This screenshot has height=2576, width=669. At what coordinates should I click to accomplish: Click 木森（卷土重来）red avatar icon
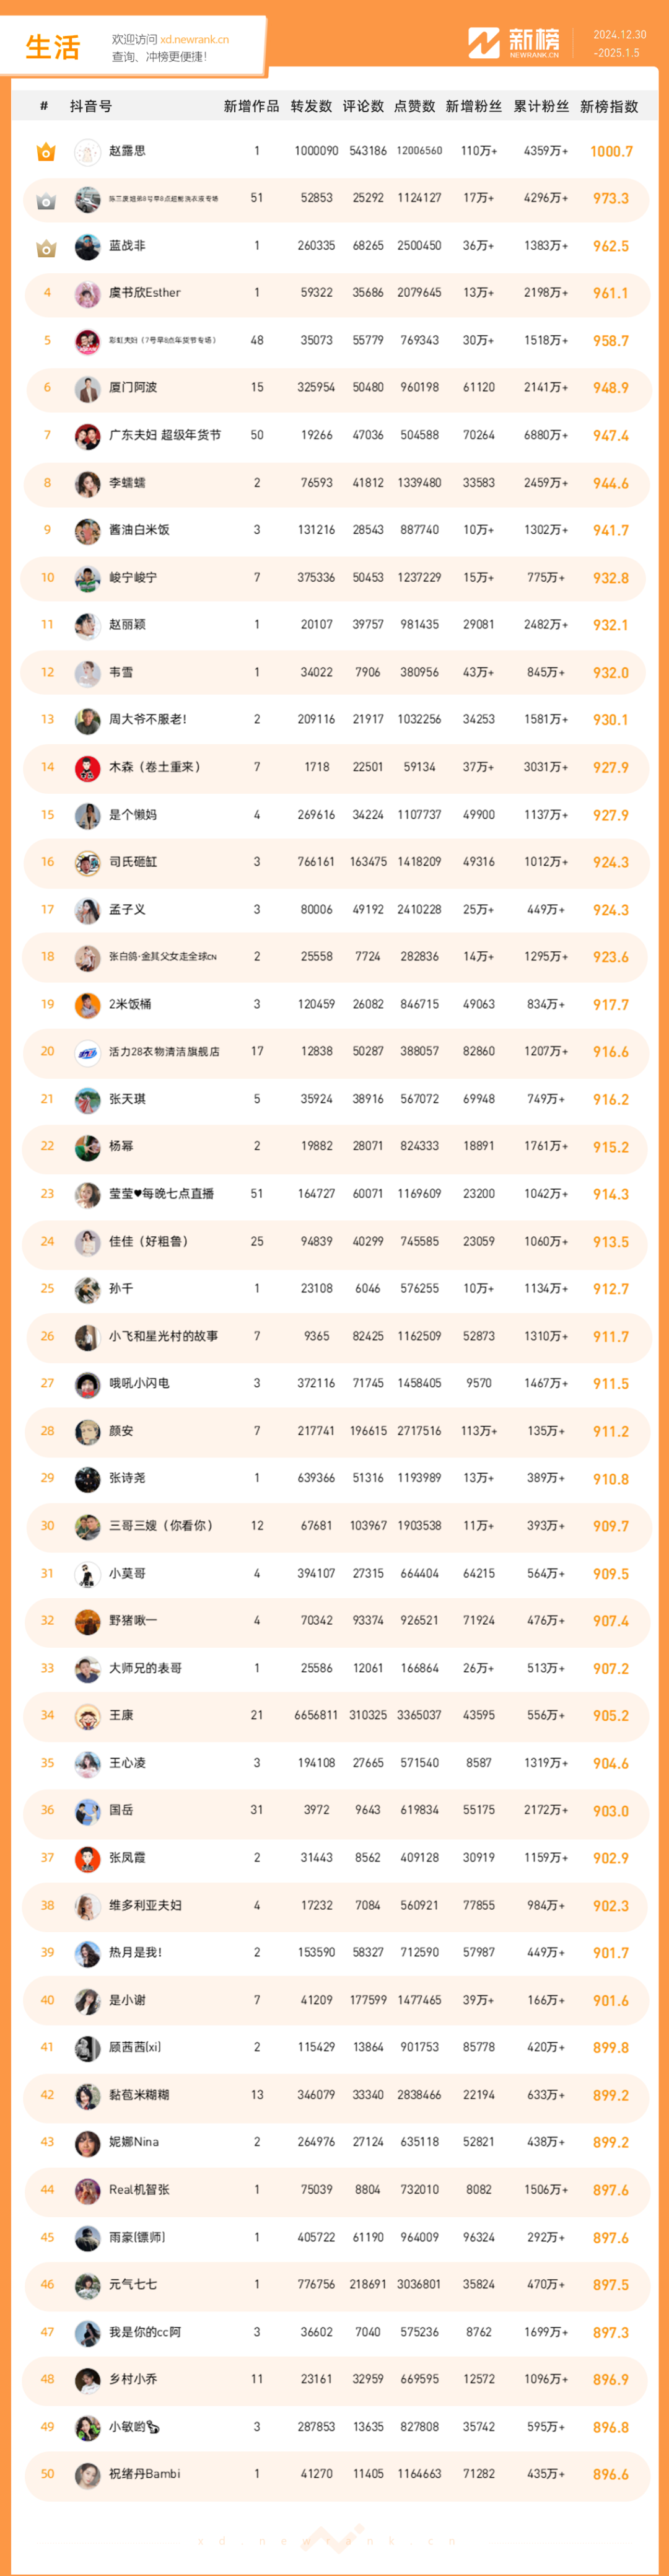coord(88,768)
